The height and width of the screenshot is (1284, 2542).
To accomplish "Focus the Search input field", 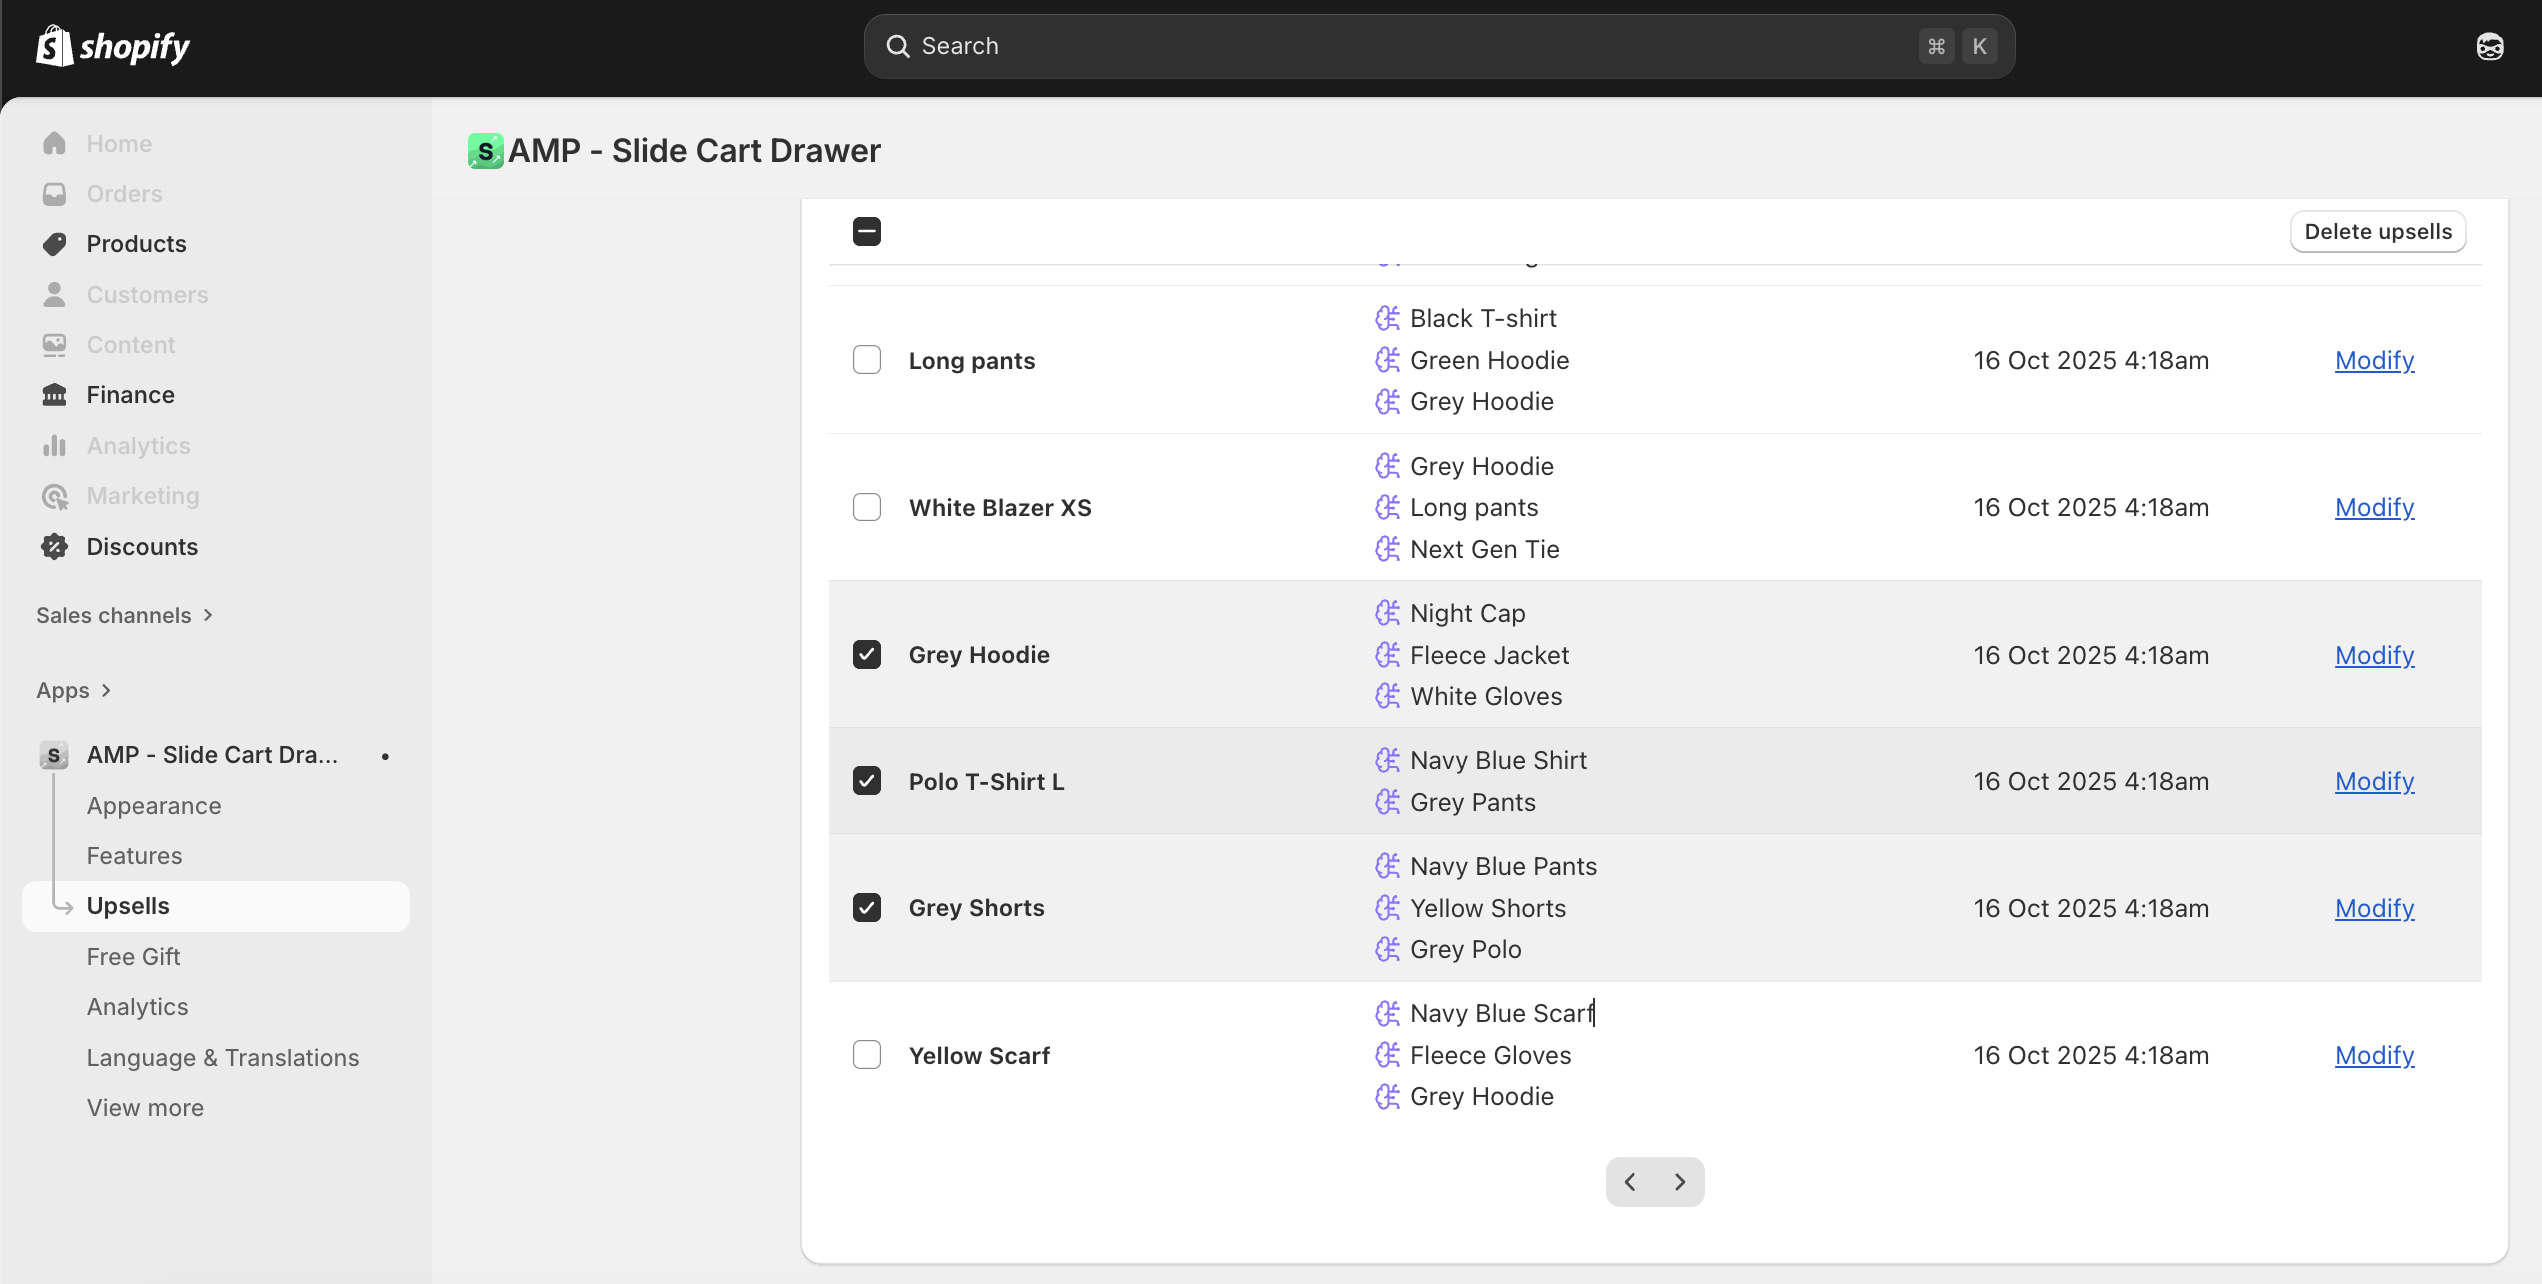I will (1400, 46).
